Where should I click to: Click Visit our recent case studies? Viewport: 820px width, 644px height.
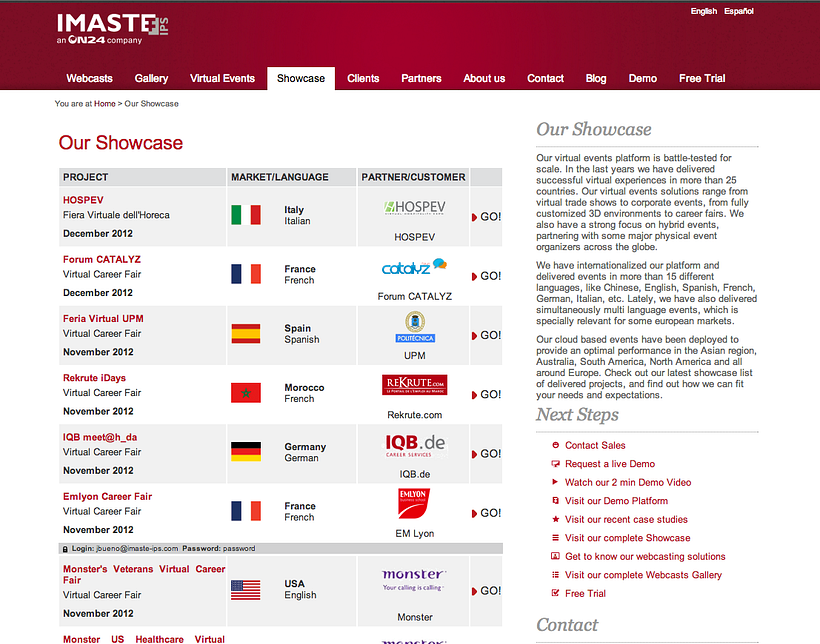point(626,519)
